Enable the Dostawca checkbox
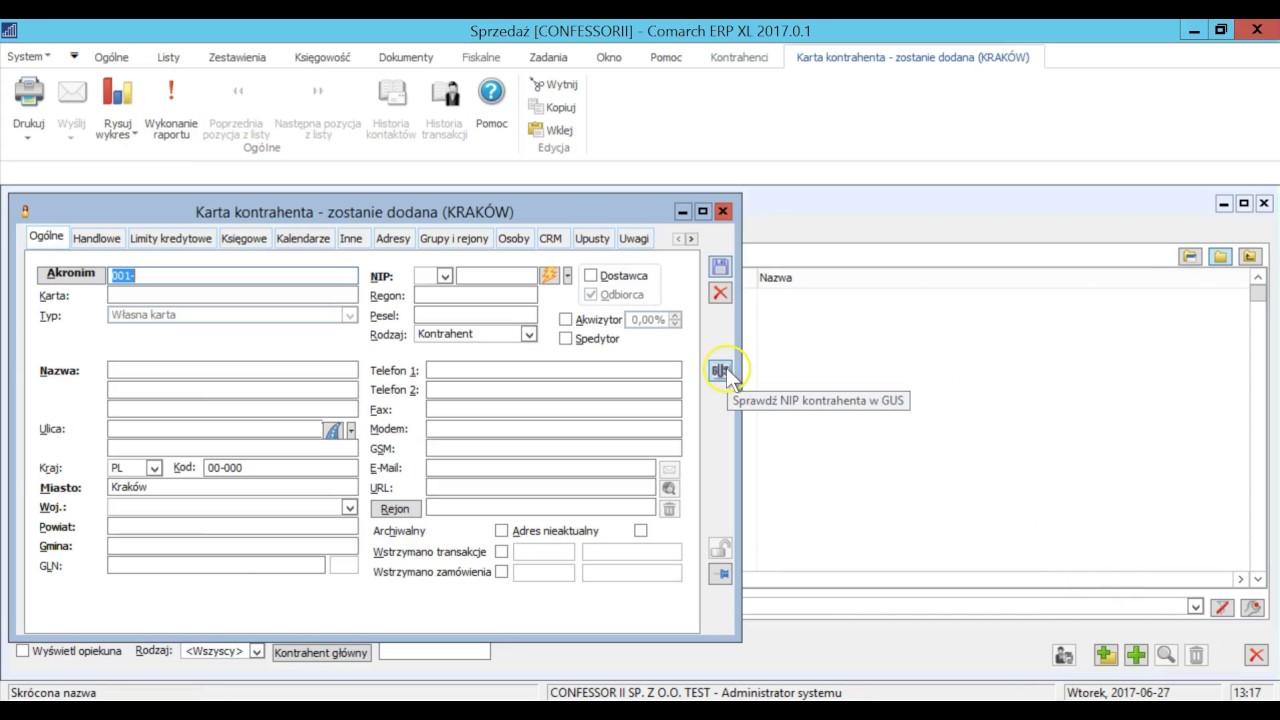Viewport: 1280px width, 720px height. click(x=591, y=276)
